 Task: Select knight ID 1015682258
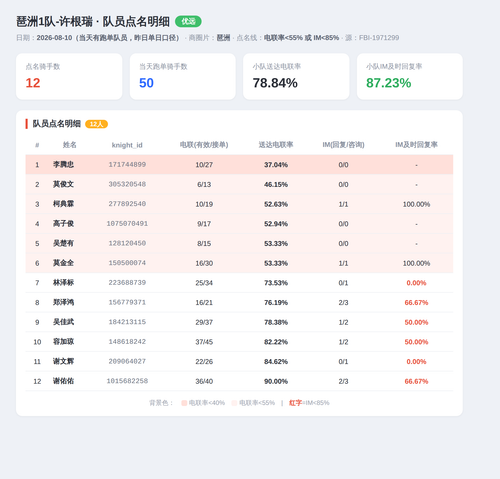pyautogui.click(x=127, y=381)
